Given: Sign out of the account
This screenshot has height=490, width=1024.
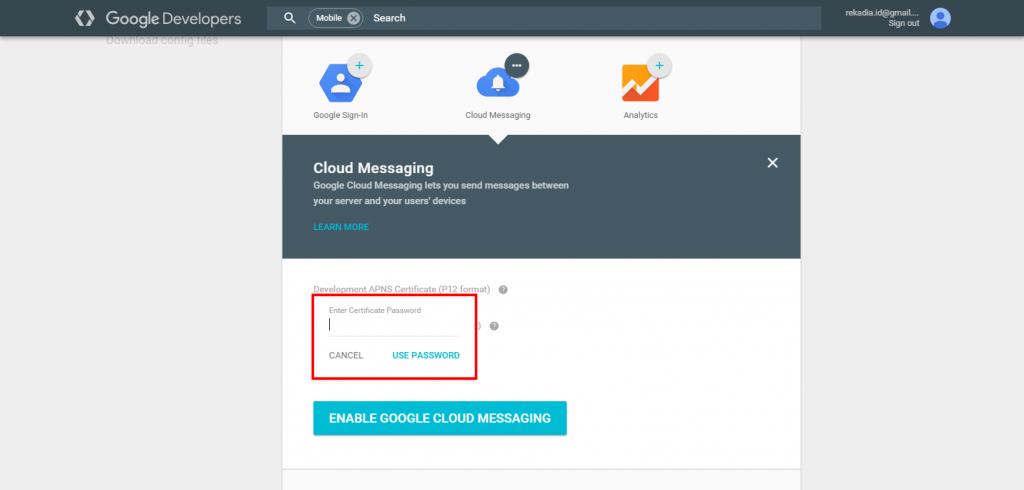Looking at the screenshot, I should click(904, 24).
